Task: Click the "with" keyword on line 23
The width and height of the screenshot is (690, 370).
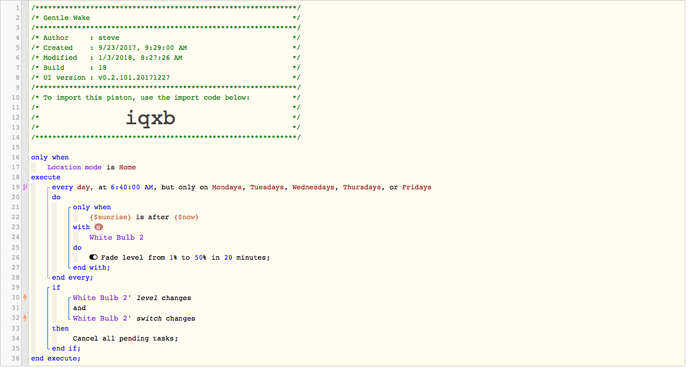Action: pos(81,227)
